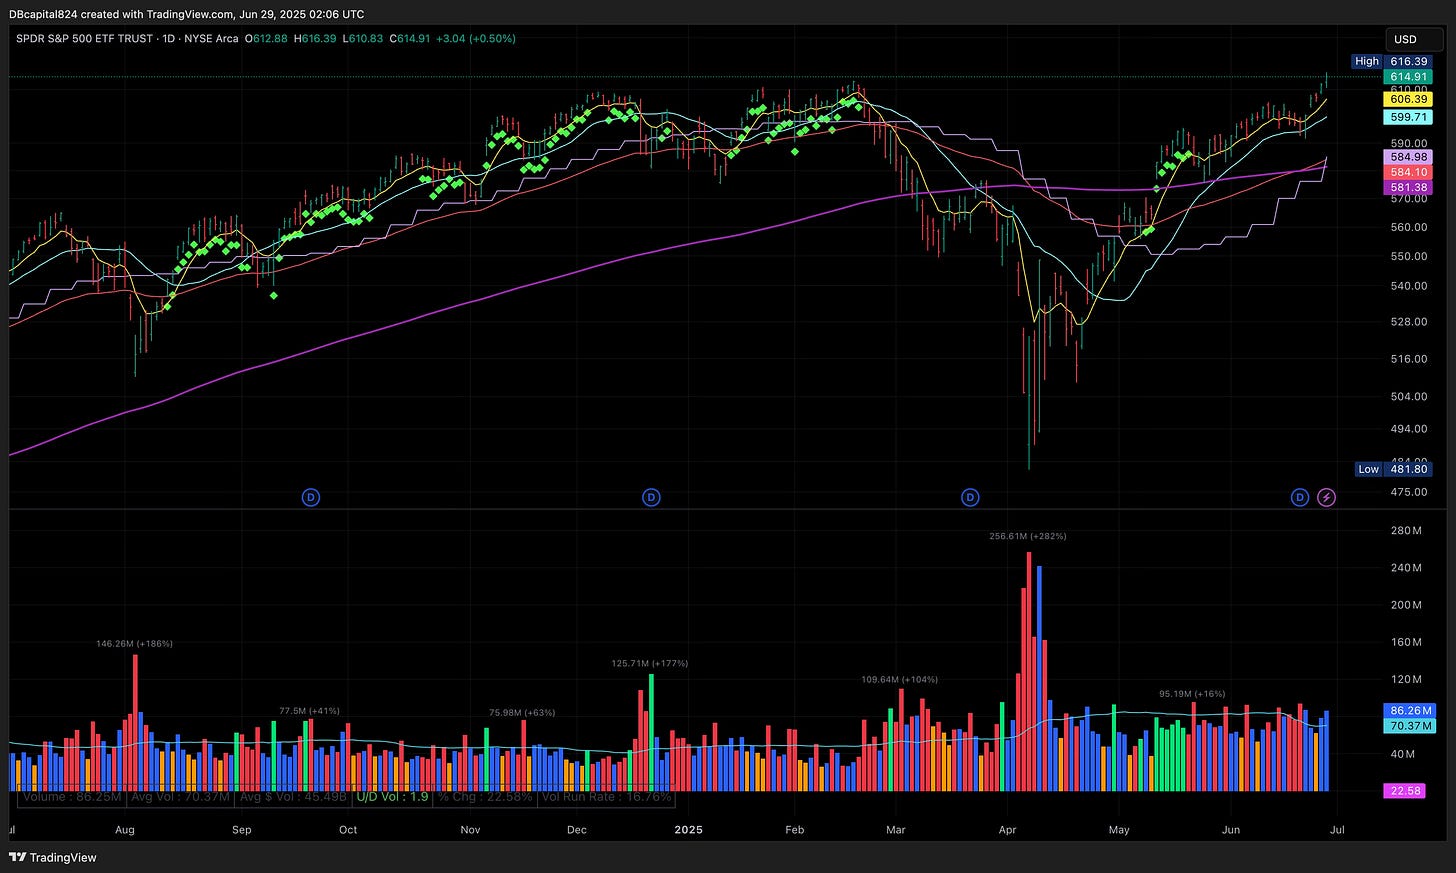Click the red 584.10 price label
The height and width of the screenshot is (873, 1456).
click(x=1408, y=172)
